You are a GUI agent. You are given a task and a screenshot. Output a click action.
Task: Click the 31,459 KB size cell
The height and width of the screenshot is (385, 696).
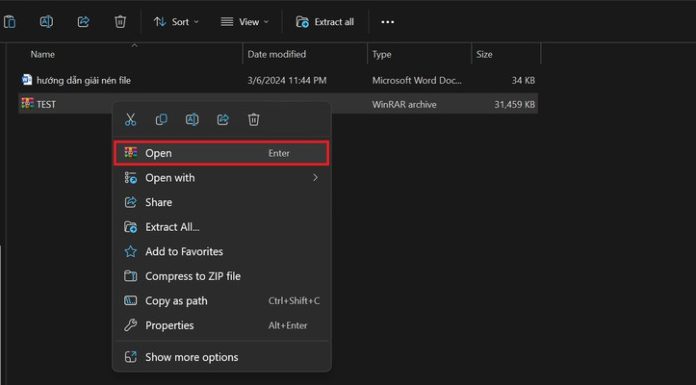click(x=514, y=104)
